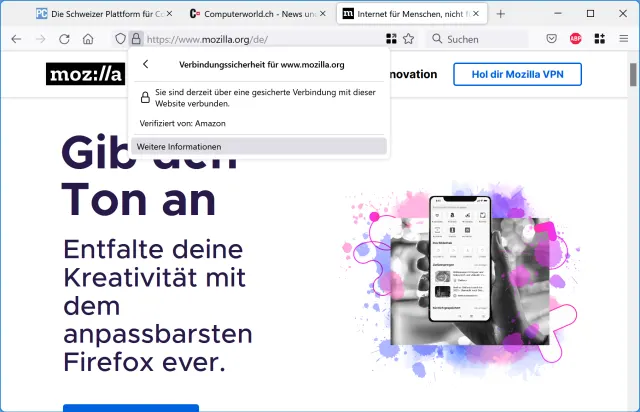Click the secured connection message text
Screen dimensions: 640x412
(x=265, y=98)
